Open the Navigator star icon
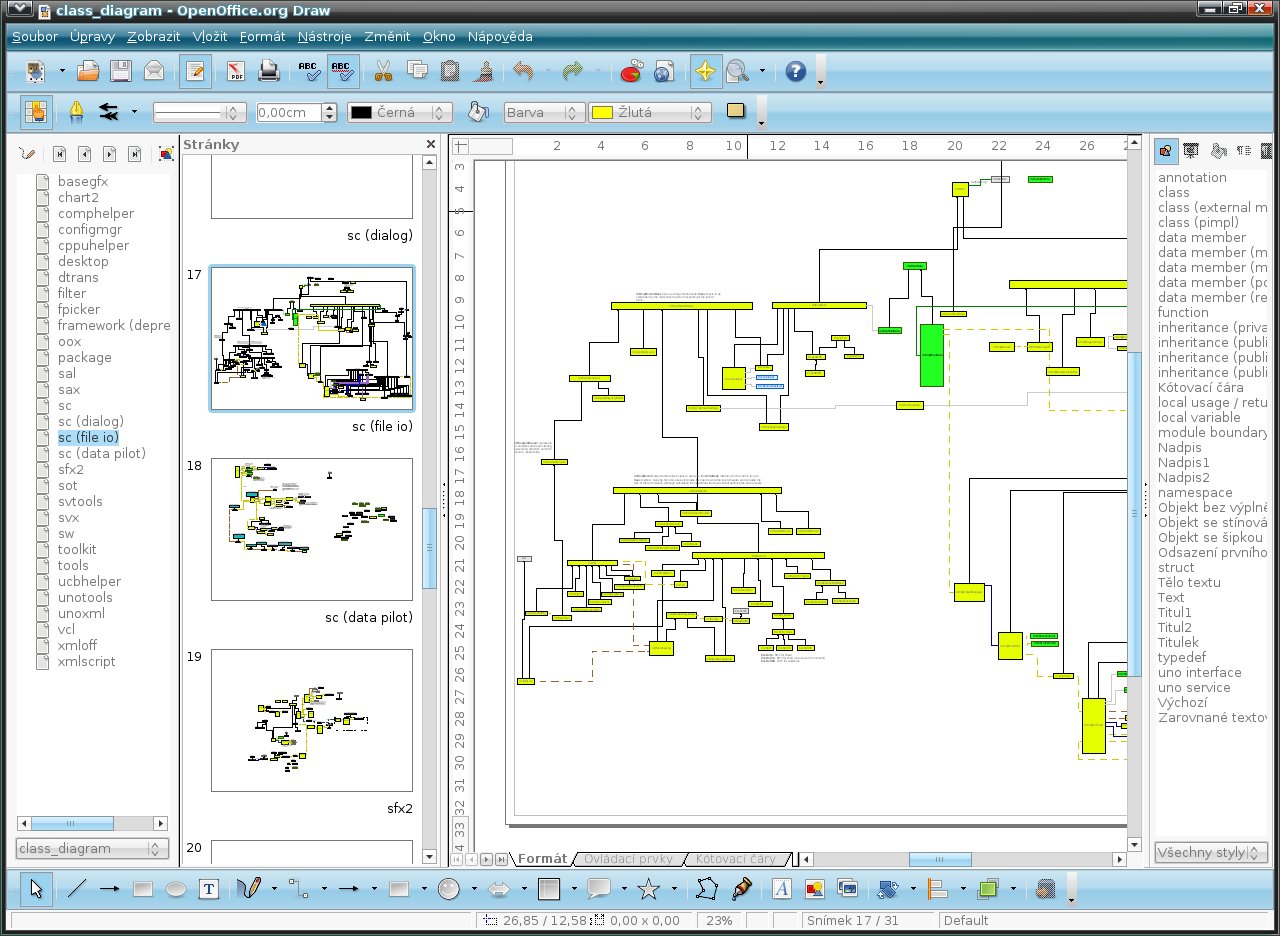The width and height of the screenshot is (1280, 936). (706, 71)
